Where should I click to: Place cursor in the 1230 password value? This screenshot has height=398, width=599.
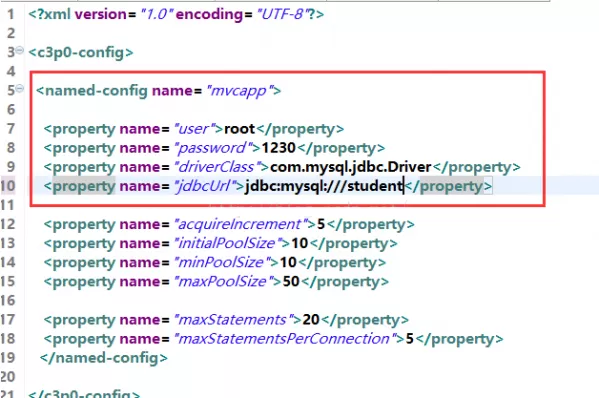click(279, 148)
